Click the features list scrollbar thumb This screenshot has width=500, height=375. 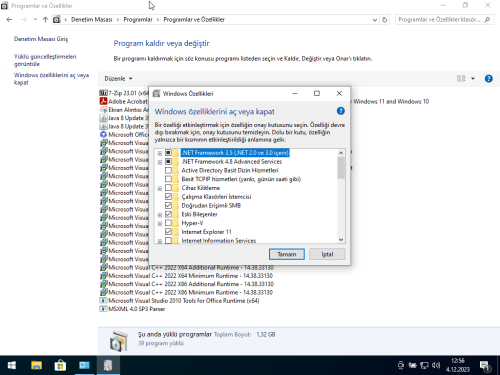click(341, 168)
